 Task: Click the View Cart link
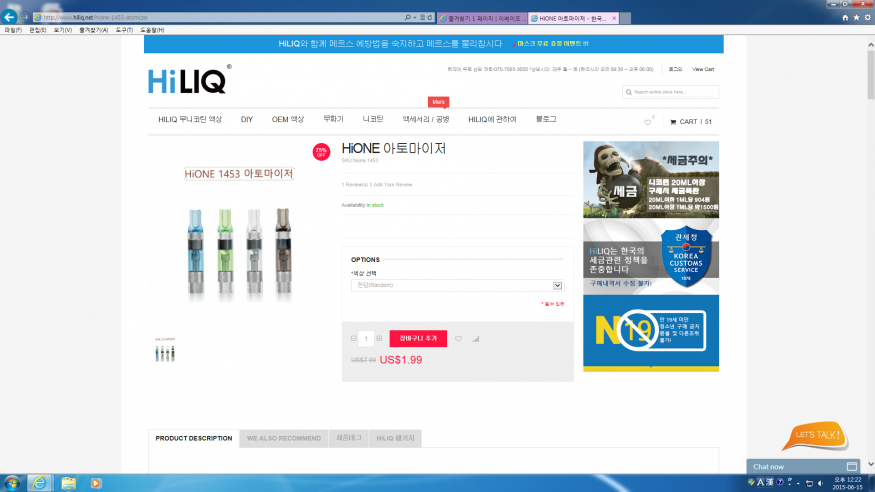tap(703, 69)
